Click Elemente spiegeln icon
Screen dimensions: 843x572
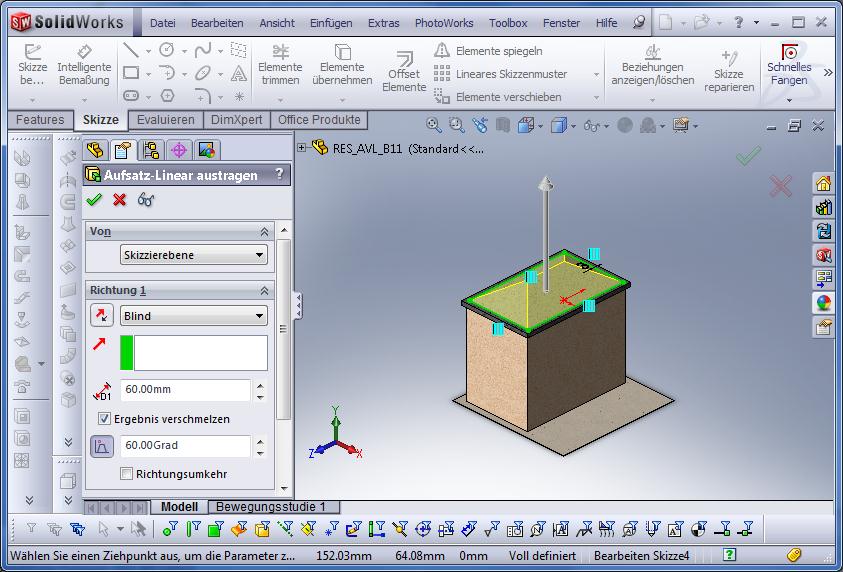[x=442, y=51]
